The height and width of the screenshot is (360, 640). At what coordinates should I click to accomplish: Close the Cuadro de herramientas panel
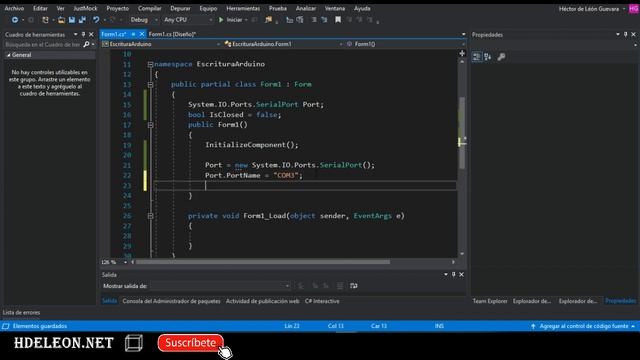click(x=91, y=35)
